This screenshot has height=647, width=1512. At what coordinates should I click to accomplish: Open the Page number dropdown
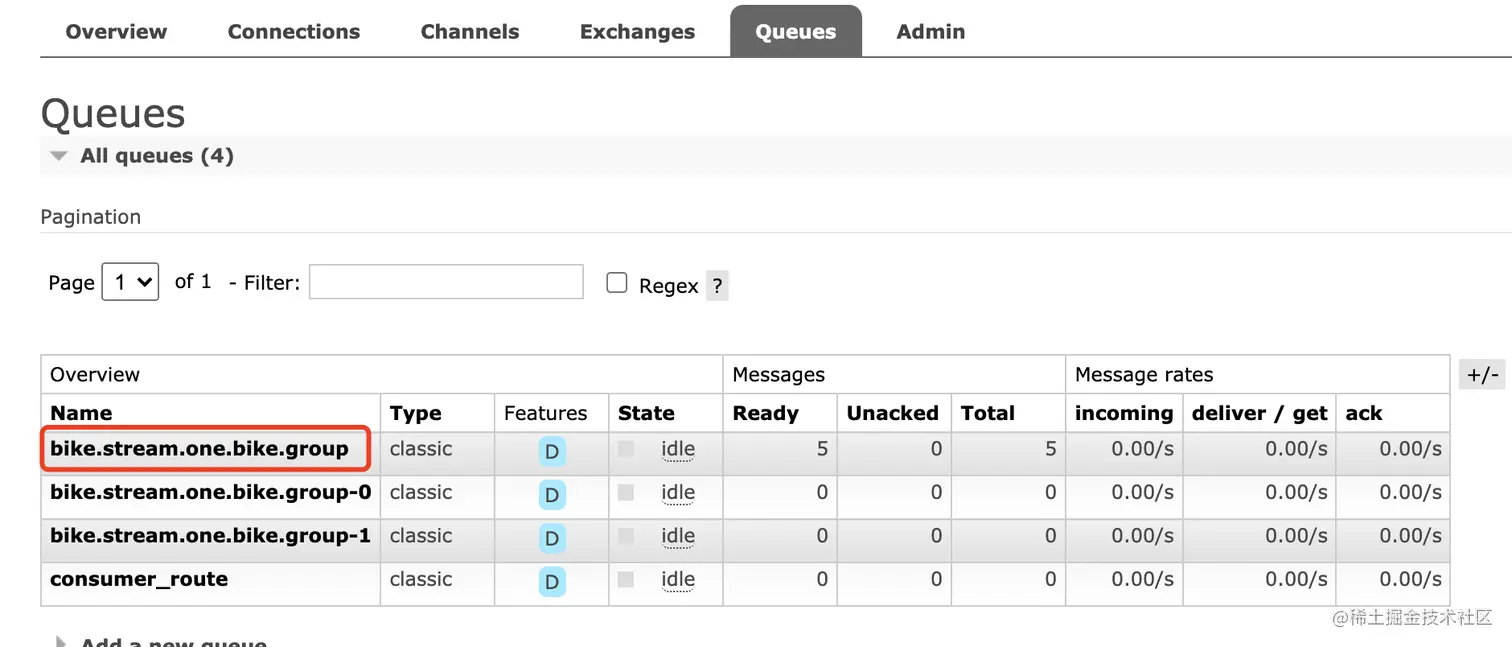tap(130, 283)
